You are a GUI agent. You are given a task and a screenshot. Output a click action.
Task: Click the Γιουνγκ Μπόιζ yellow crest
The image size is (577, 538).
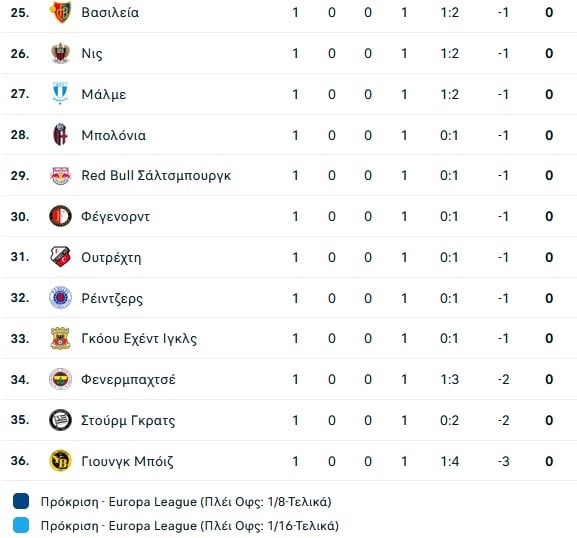click(x=60, y=461)
